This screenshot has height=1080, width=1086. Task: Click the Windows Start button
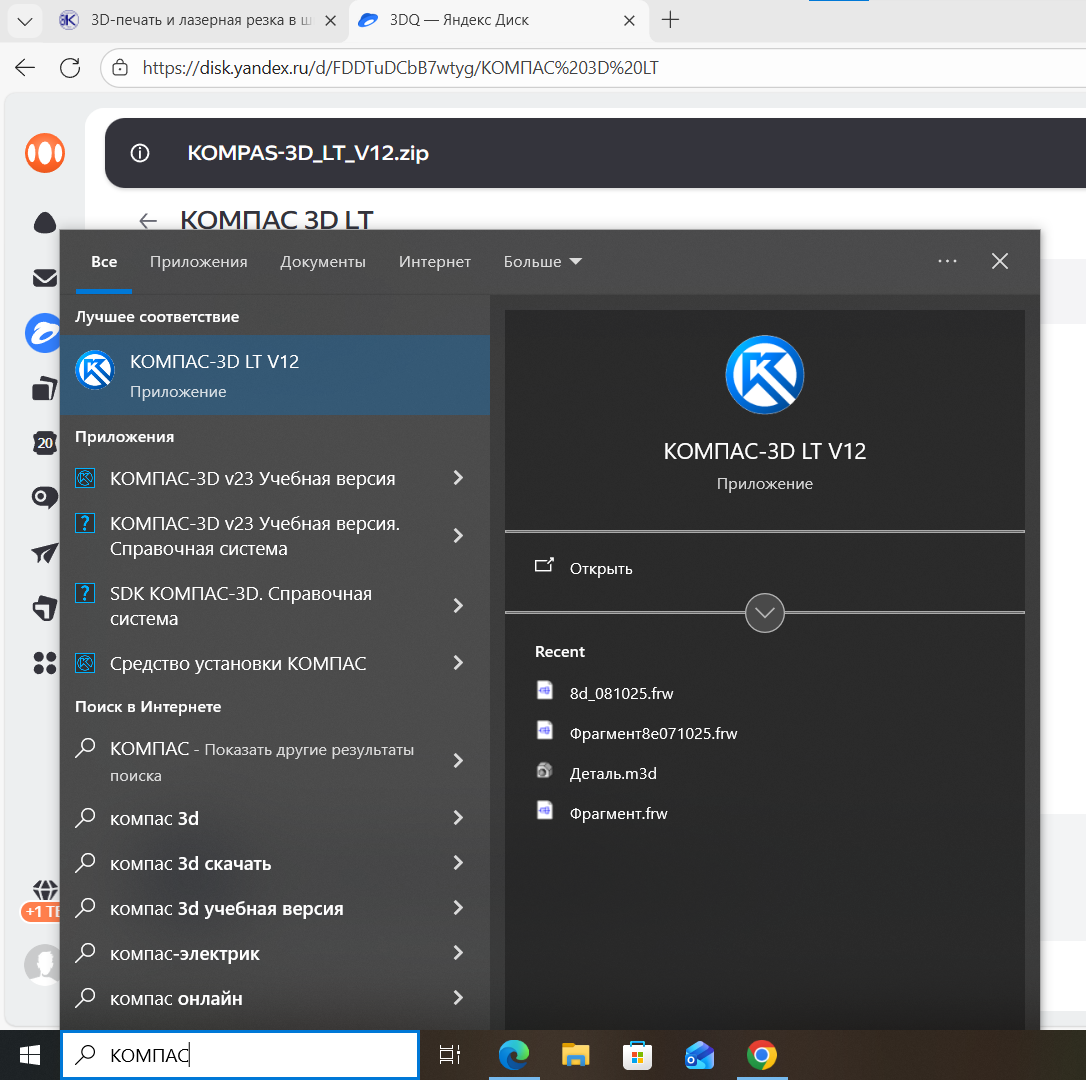[30, 1055]
